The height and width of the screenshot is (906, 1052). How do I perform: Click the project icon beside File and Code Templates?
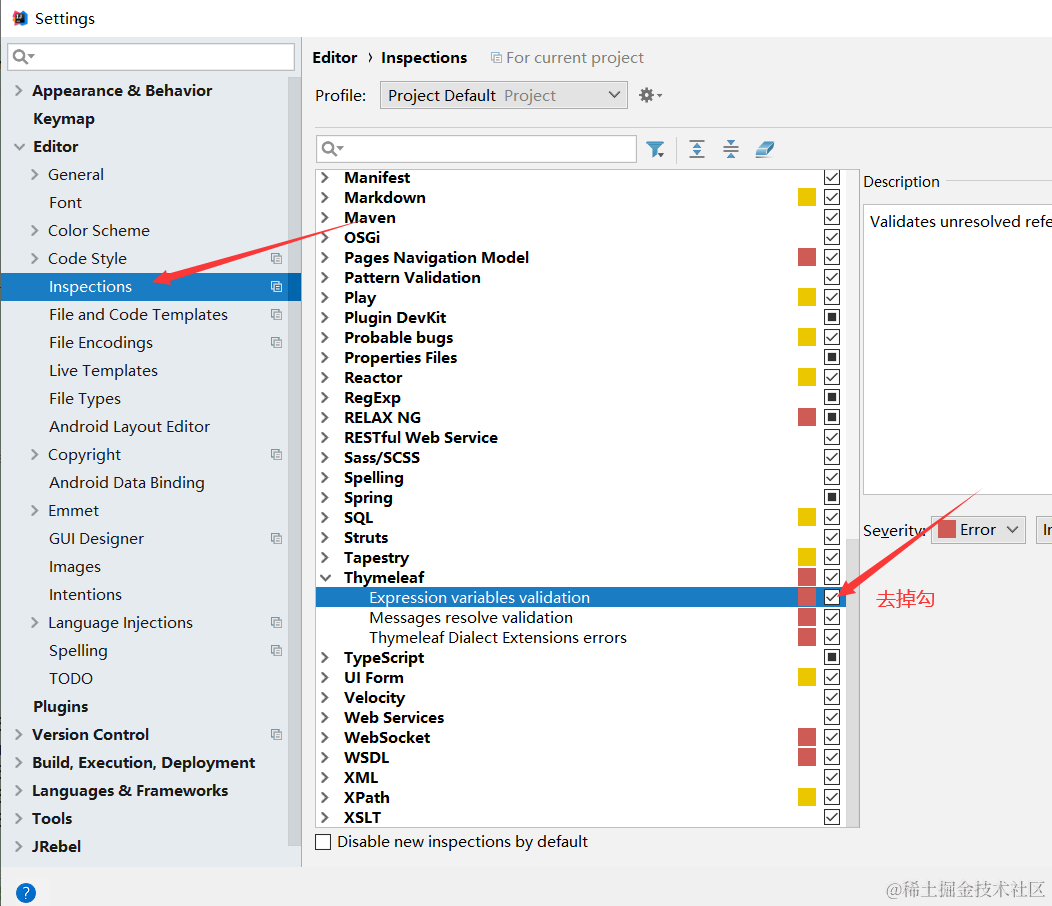coord(276,315)
